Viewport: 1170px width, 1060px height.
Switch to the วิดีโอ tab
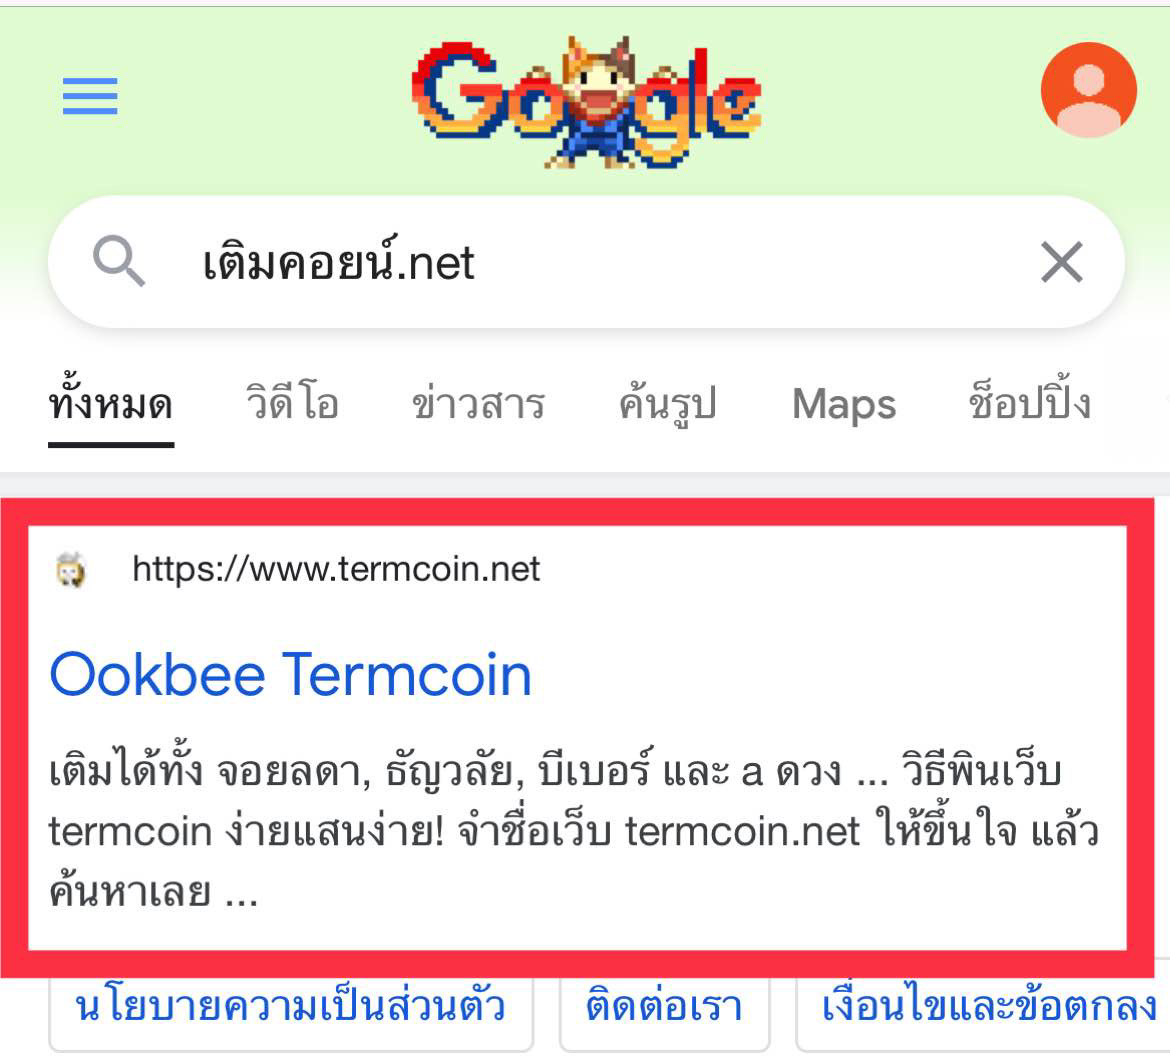point(292,405)
